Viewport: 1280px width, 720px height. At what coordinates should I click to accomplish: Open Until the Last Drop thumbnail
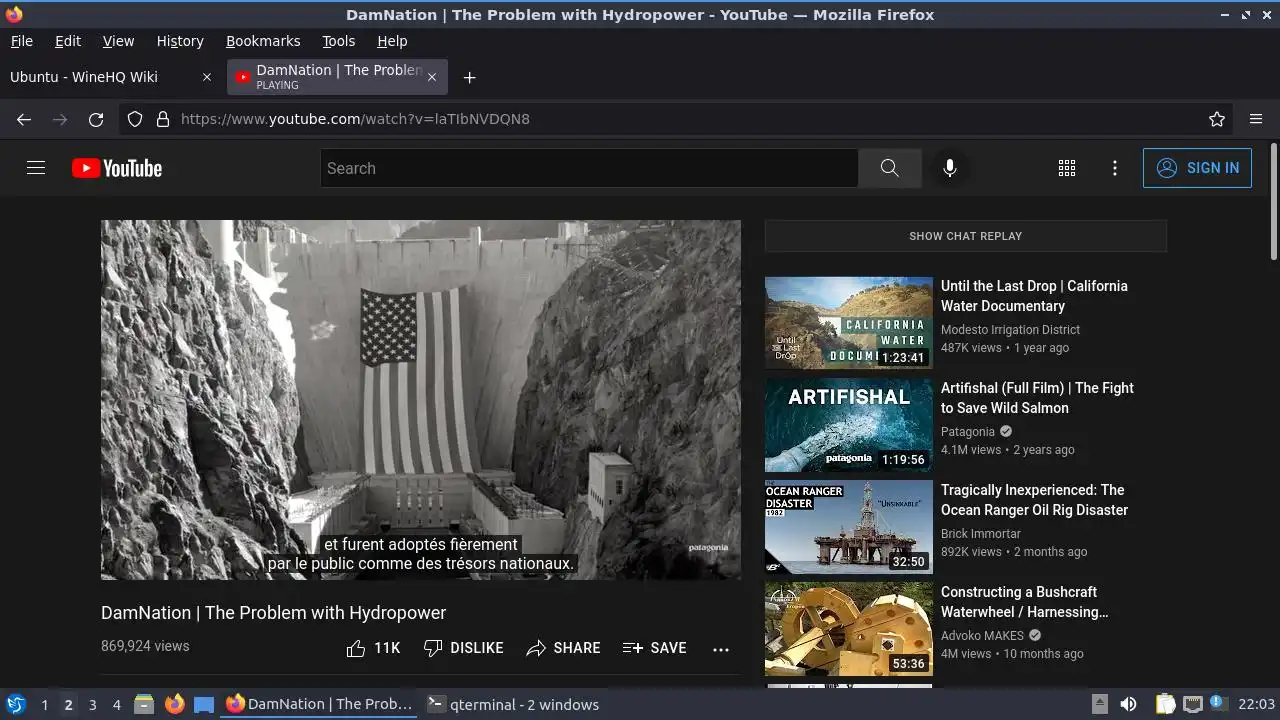(x=849, y=324)
